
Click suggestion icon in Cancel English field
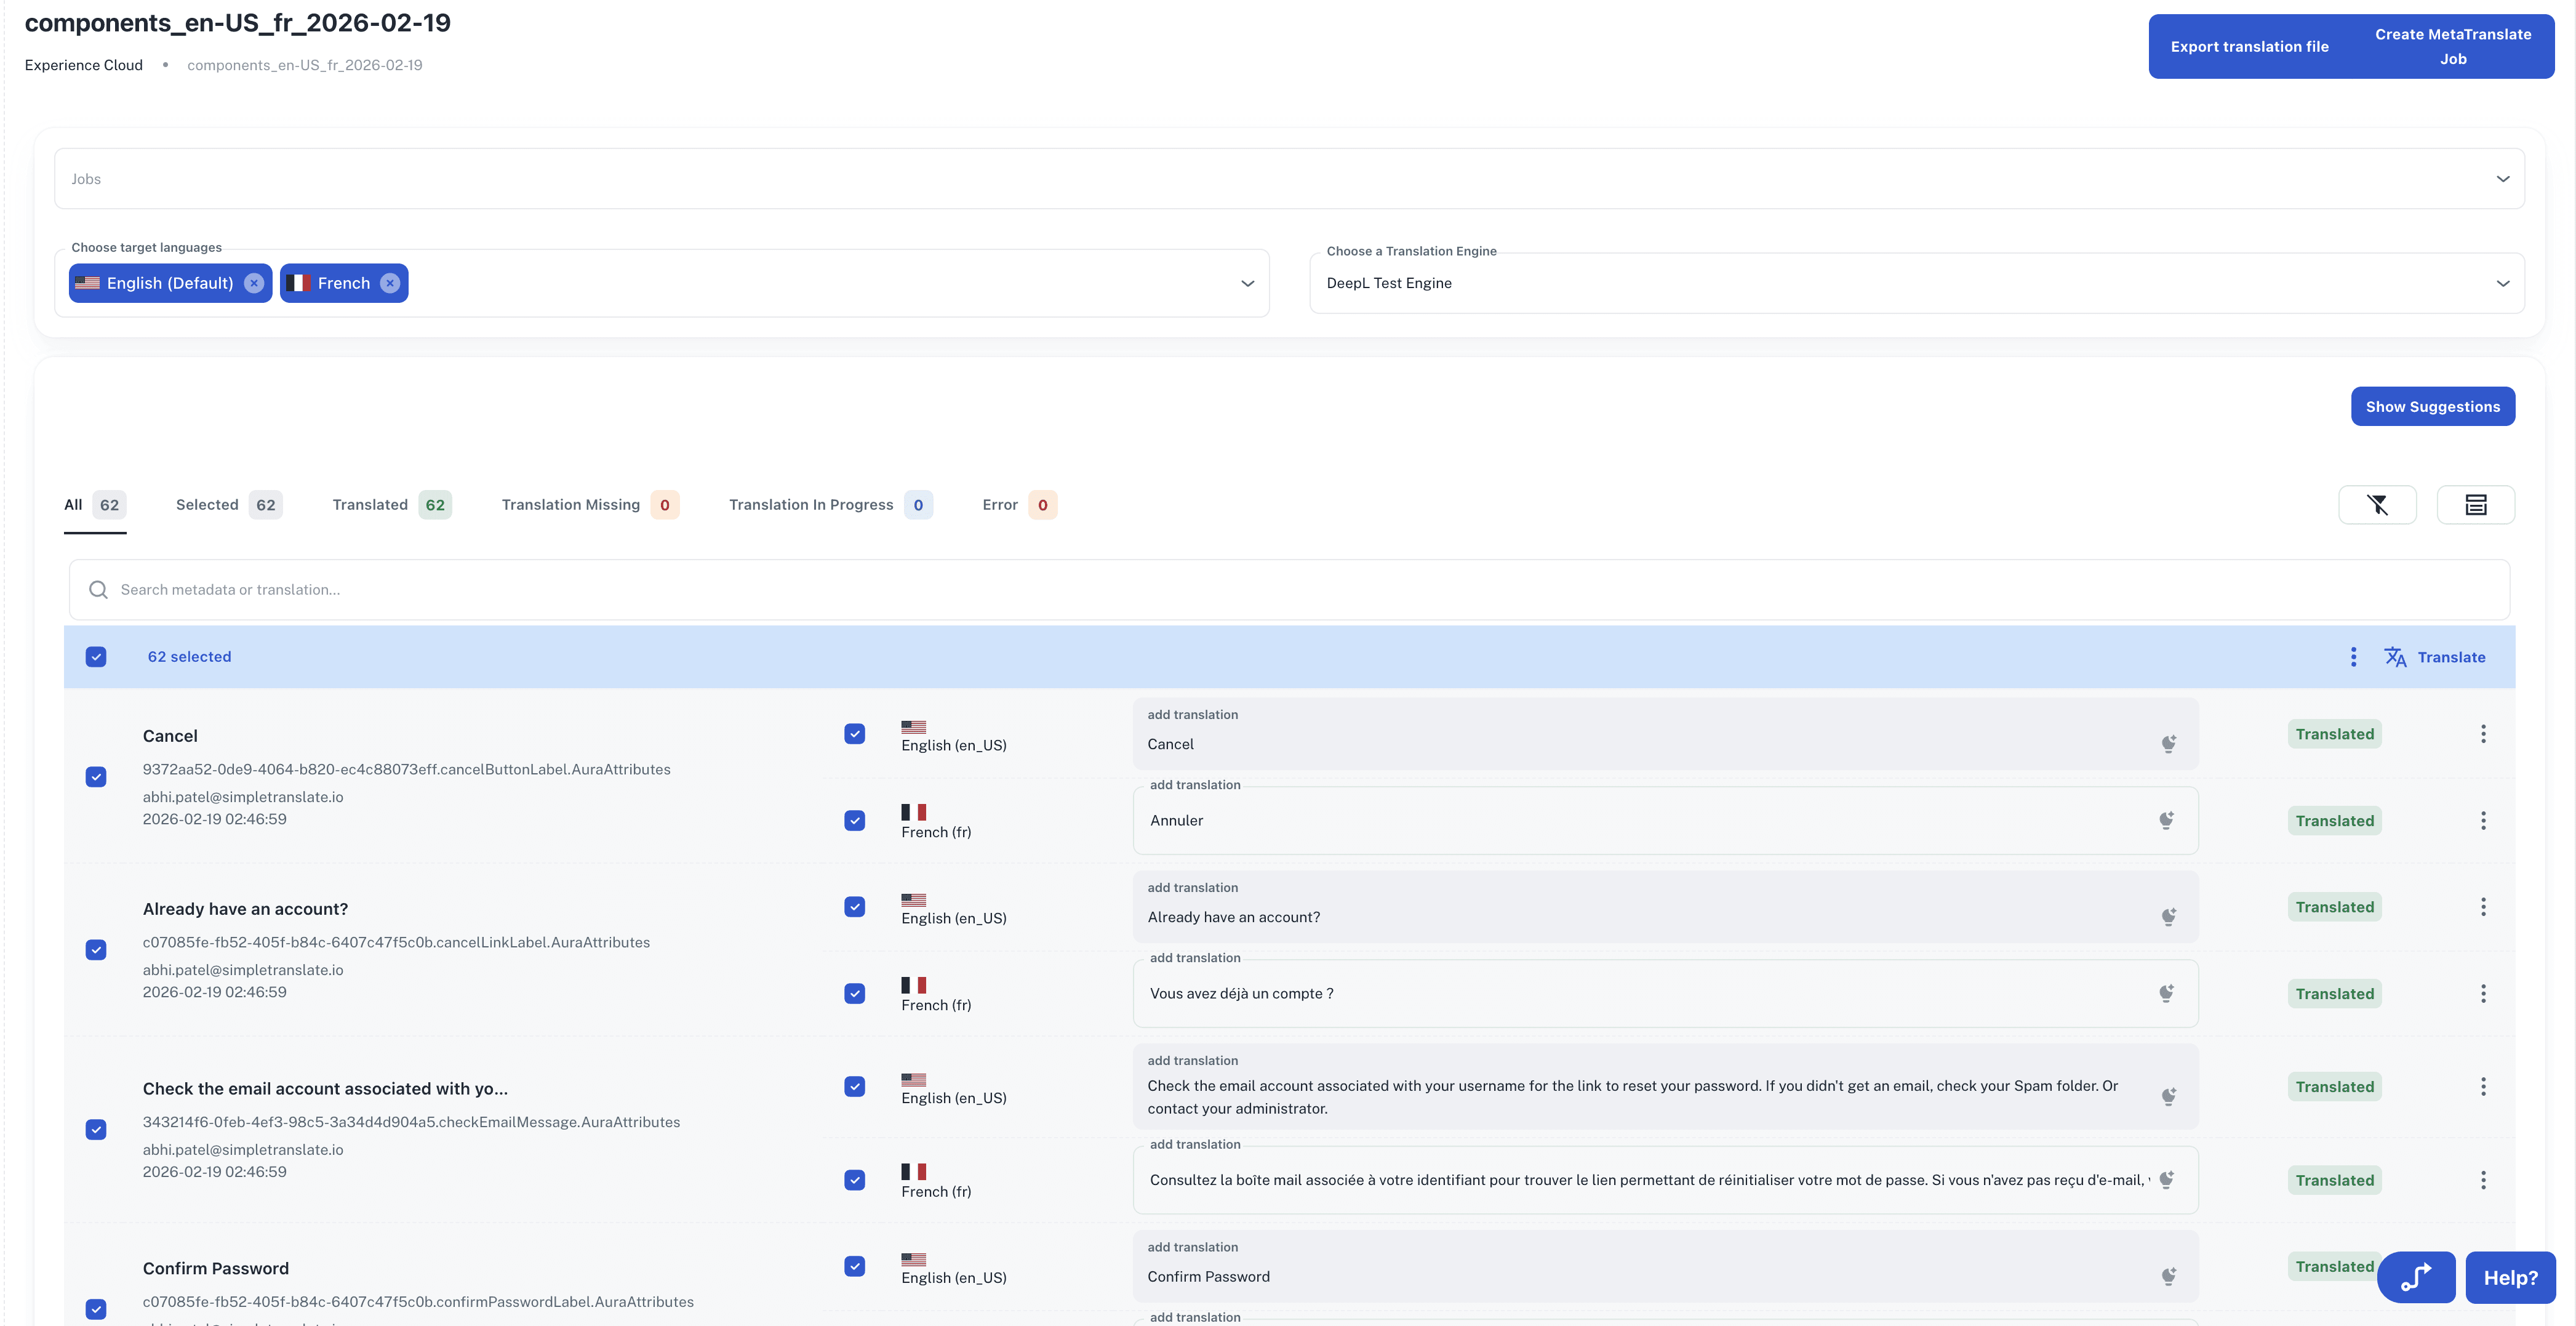tap(2168, 744)
